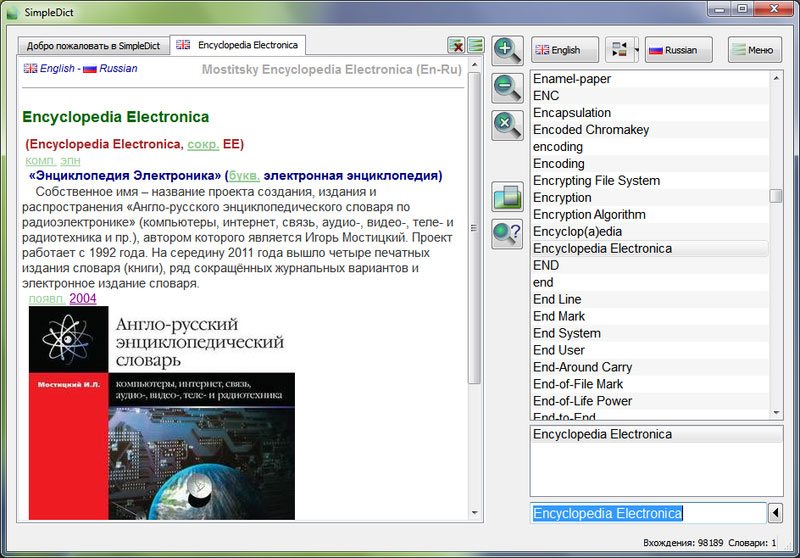The height and width of the screenshot is (558, 800).
Task: Close the current tab with red X icon
Action: click(x=456, y=46)
